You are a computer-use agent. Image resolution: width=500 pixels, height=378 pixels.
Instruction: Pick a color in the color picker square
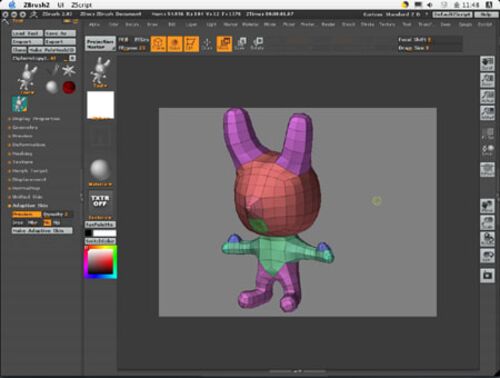click(101, 262)
